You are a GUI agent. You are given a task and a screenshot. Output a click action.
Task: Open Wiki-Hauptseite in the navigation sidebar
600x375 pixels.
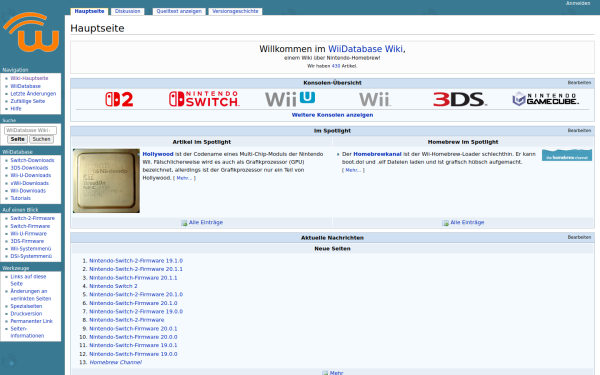pos(29,78)
